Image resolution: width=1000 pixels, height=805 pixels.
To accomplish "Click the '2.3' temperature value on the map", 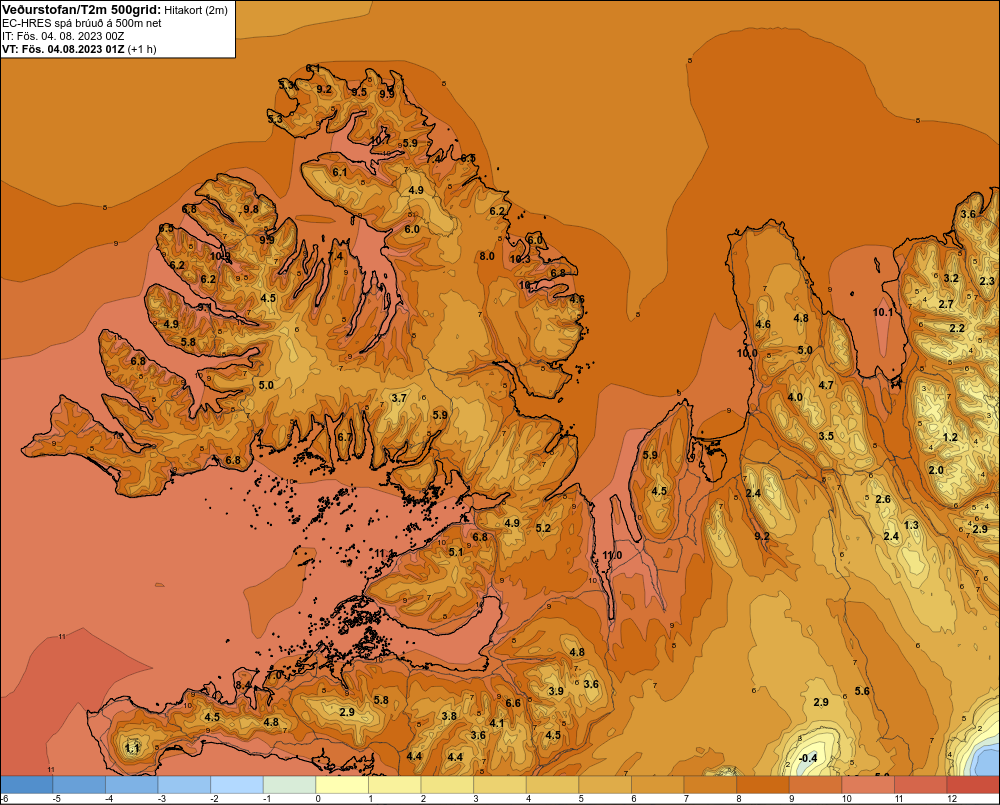I will click(987, 281).
